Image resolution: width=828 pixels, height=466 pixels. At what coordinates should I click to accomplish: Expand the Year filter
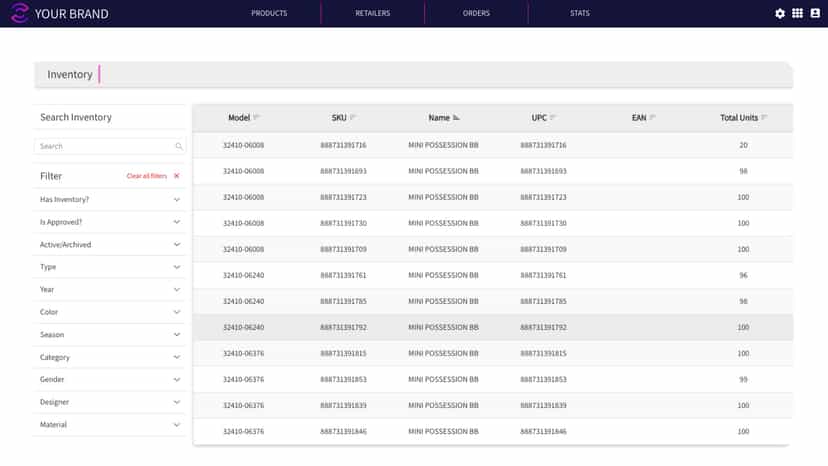(x=110, y=290)
